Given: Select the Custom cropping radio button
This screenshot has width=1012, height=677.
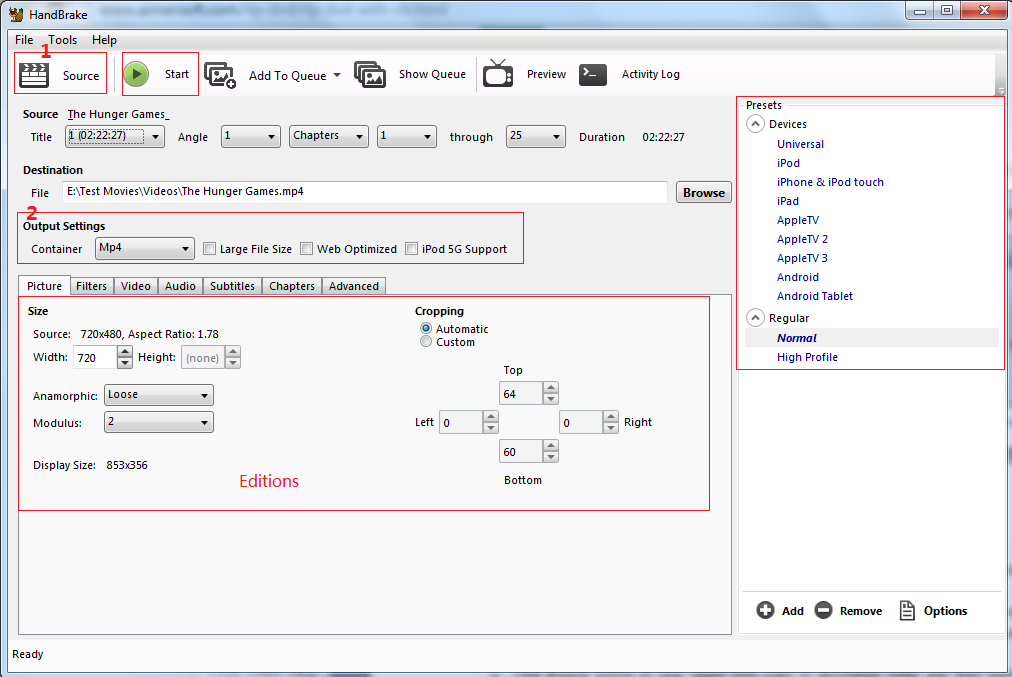Looking at the screenshot, I should 427,342.
